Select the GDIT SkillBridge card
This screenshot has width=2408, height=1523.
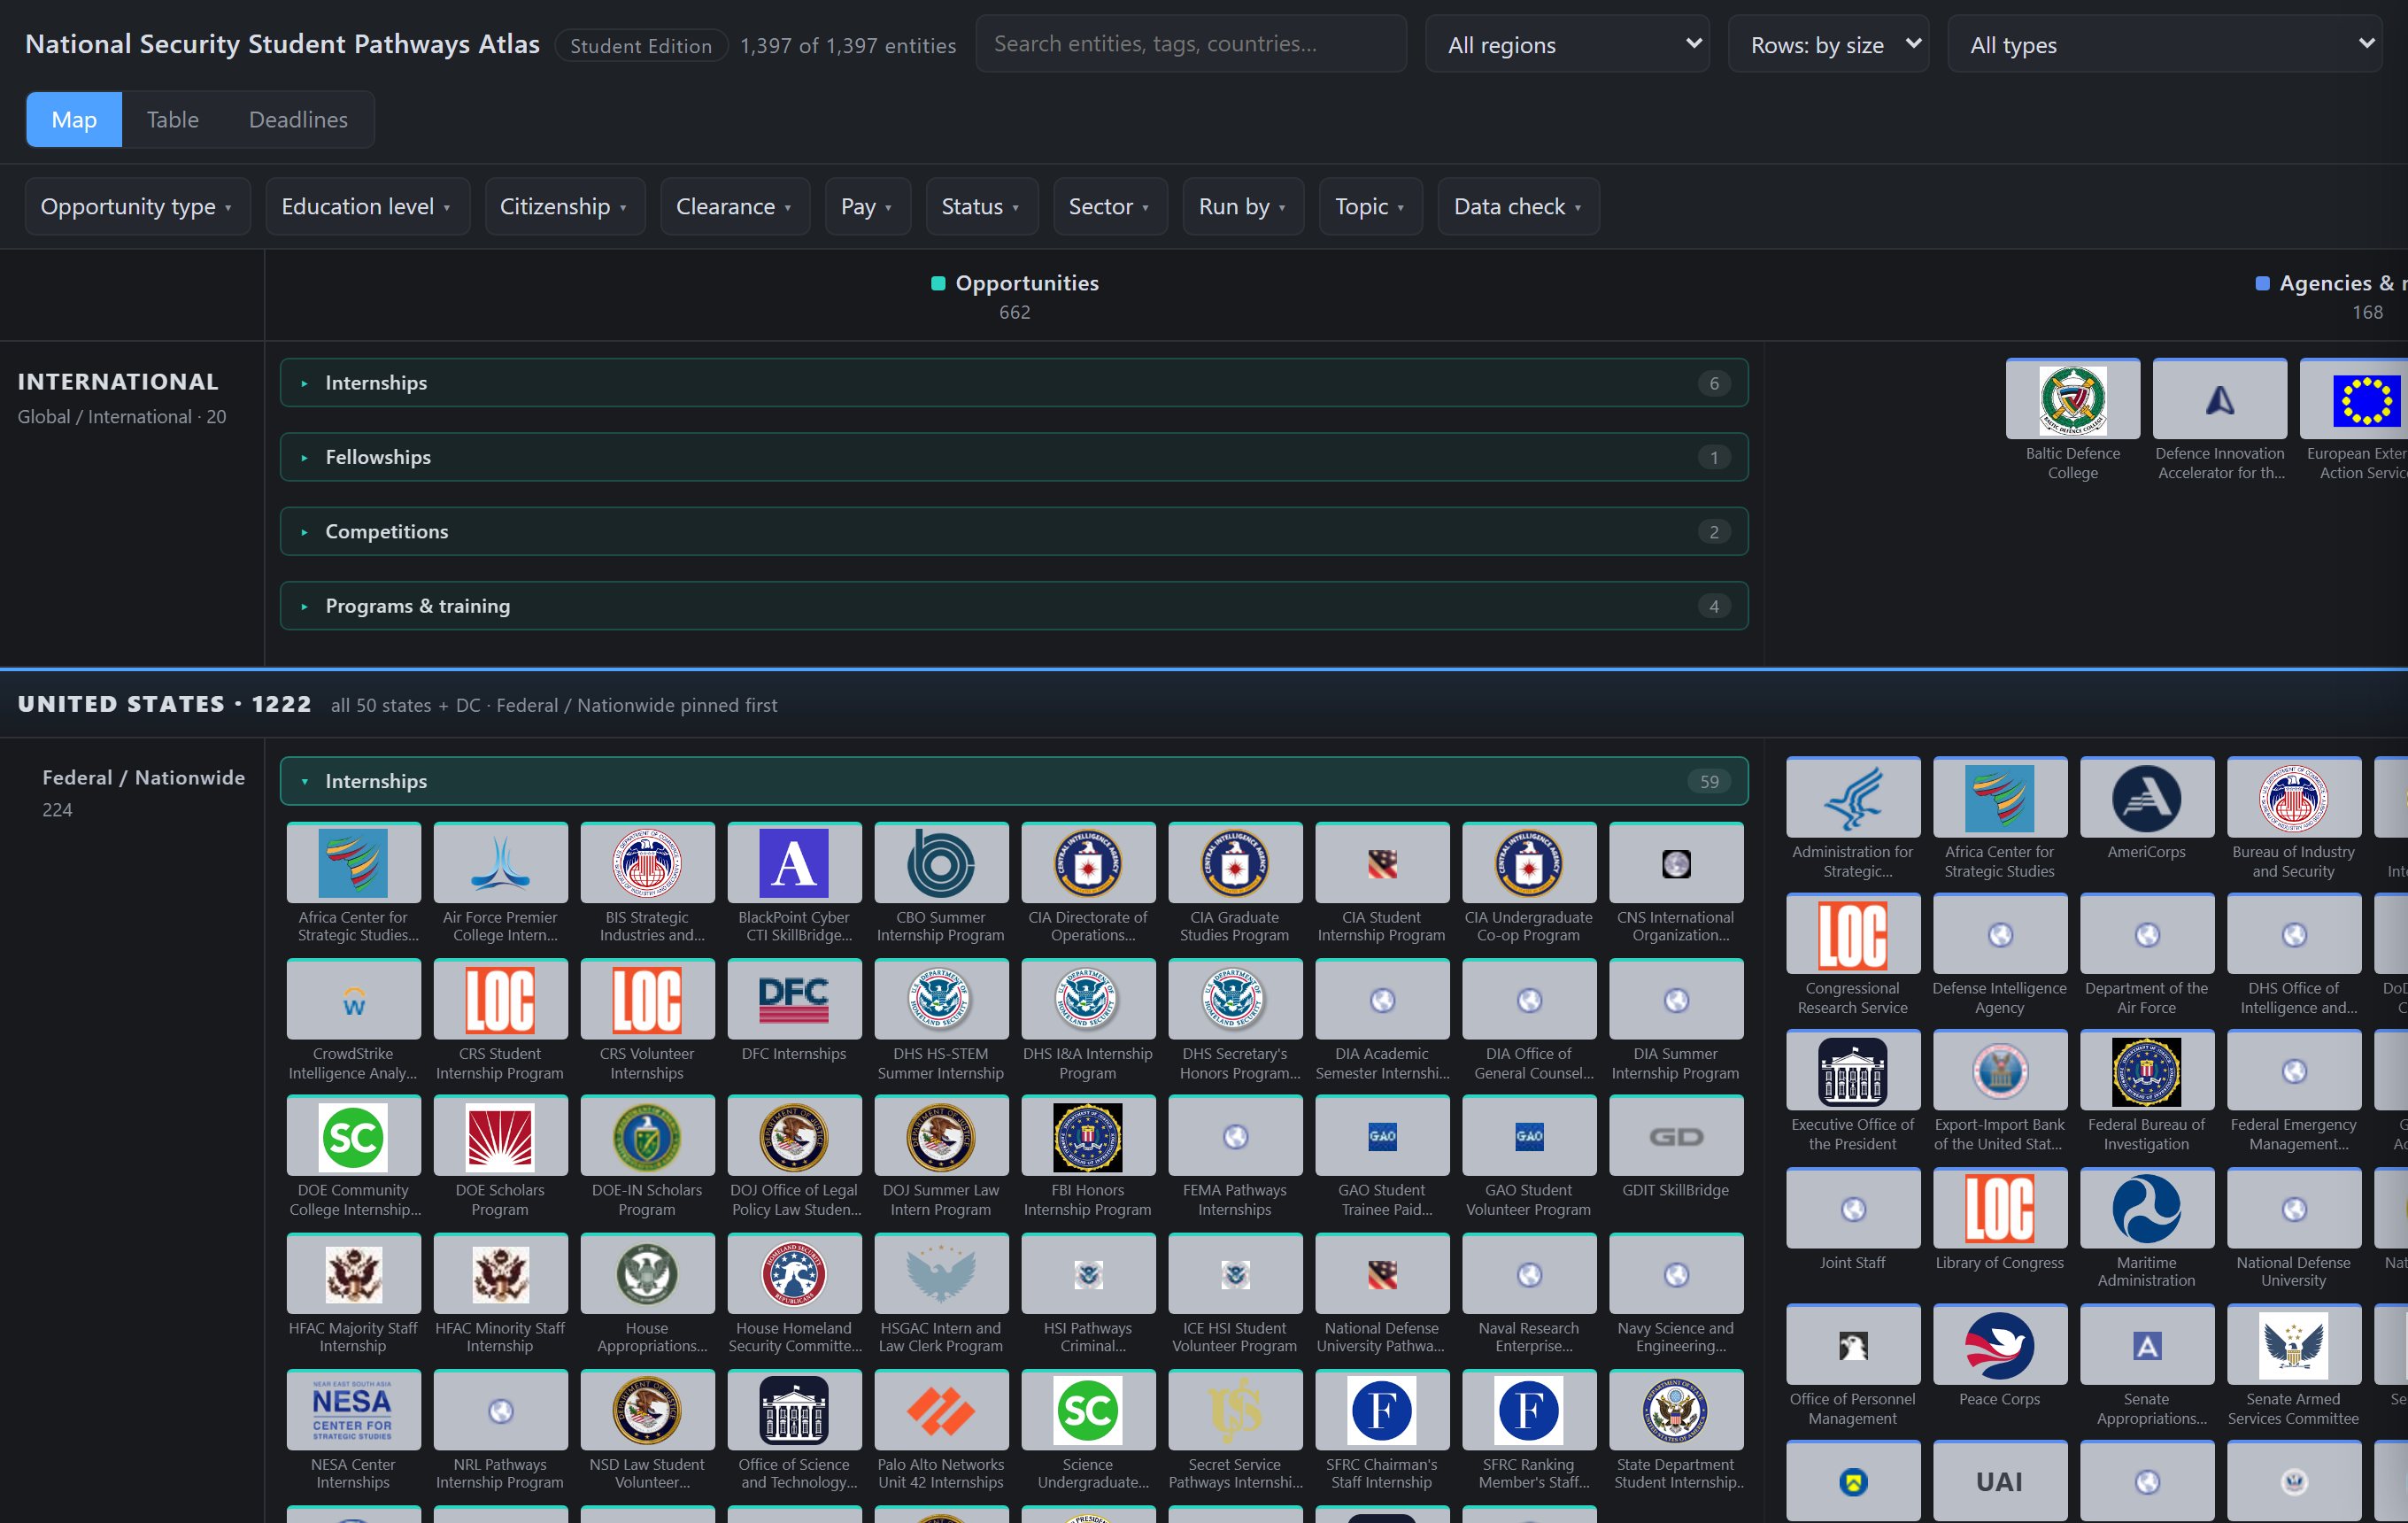click(x=1676, y=1148)
